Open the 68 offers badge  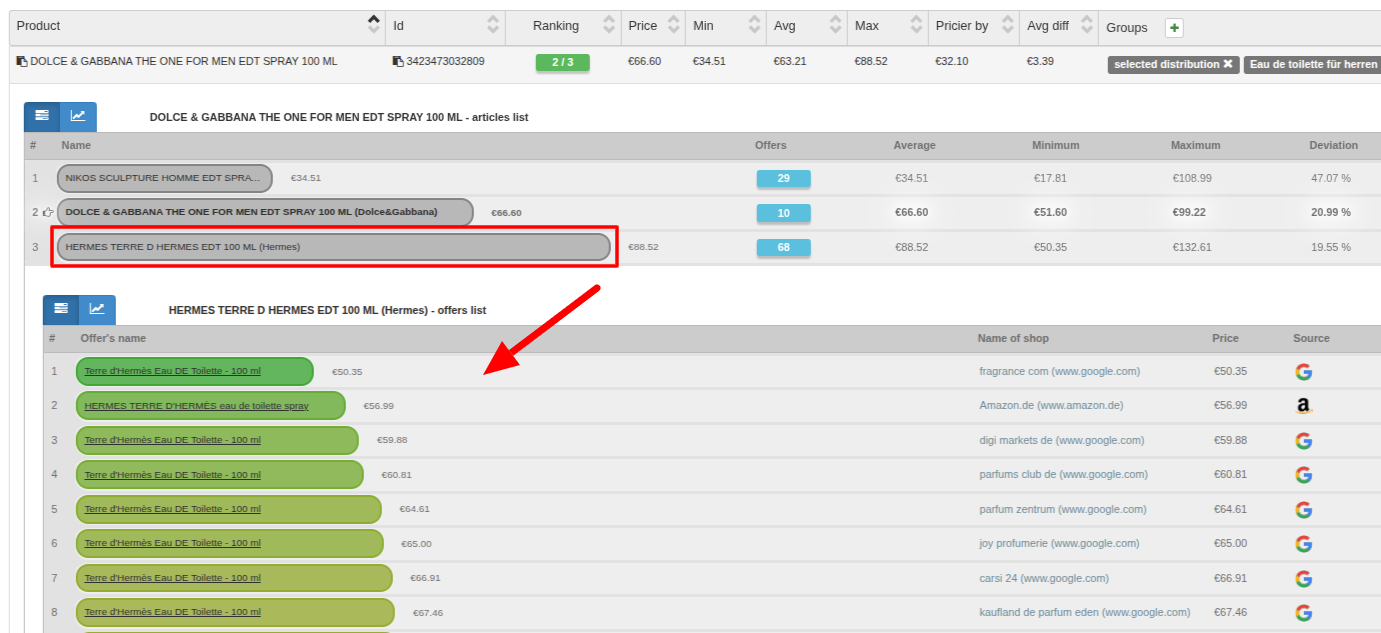[x=784, y=247]
